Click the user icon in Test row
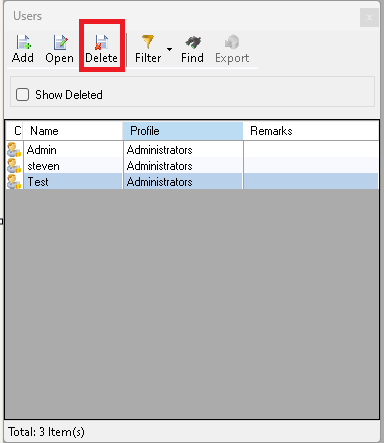Image resolution: width=384 pixels, height=443 pixels. (14, 182)
